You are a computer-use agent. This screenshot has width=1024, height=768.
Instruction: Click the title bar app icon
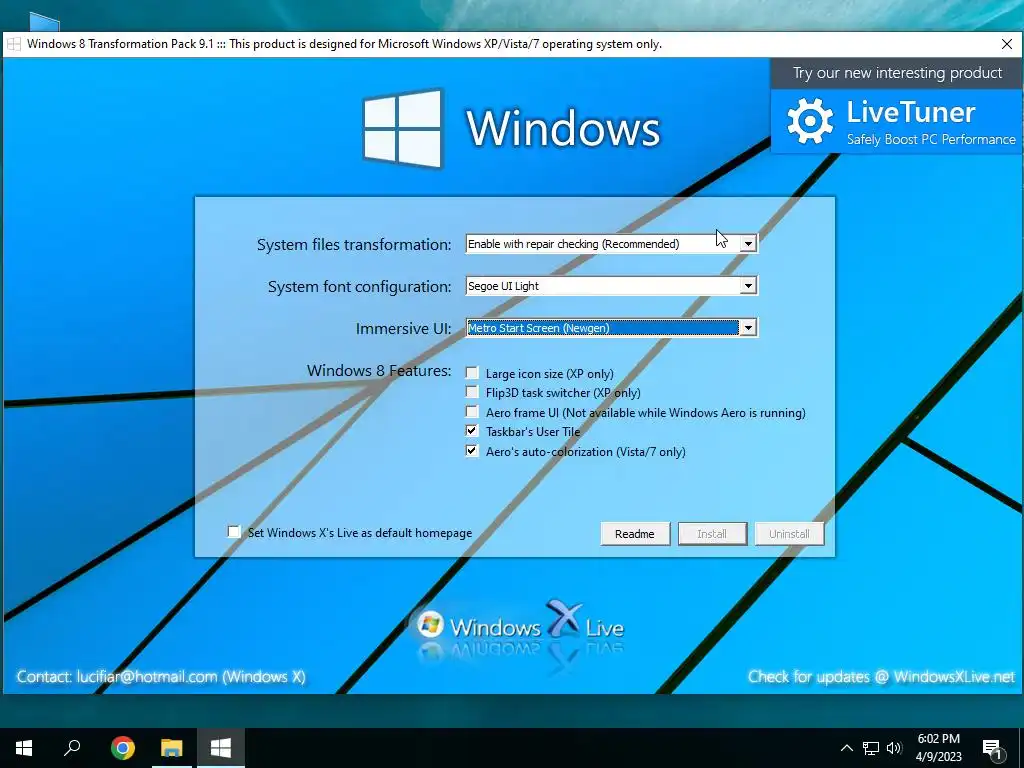(14, 44)
